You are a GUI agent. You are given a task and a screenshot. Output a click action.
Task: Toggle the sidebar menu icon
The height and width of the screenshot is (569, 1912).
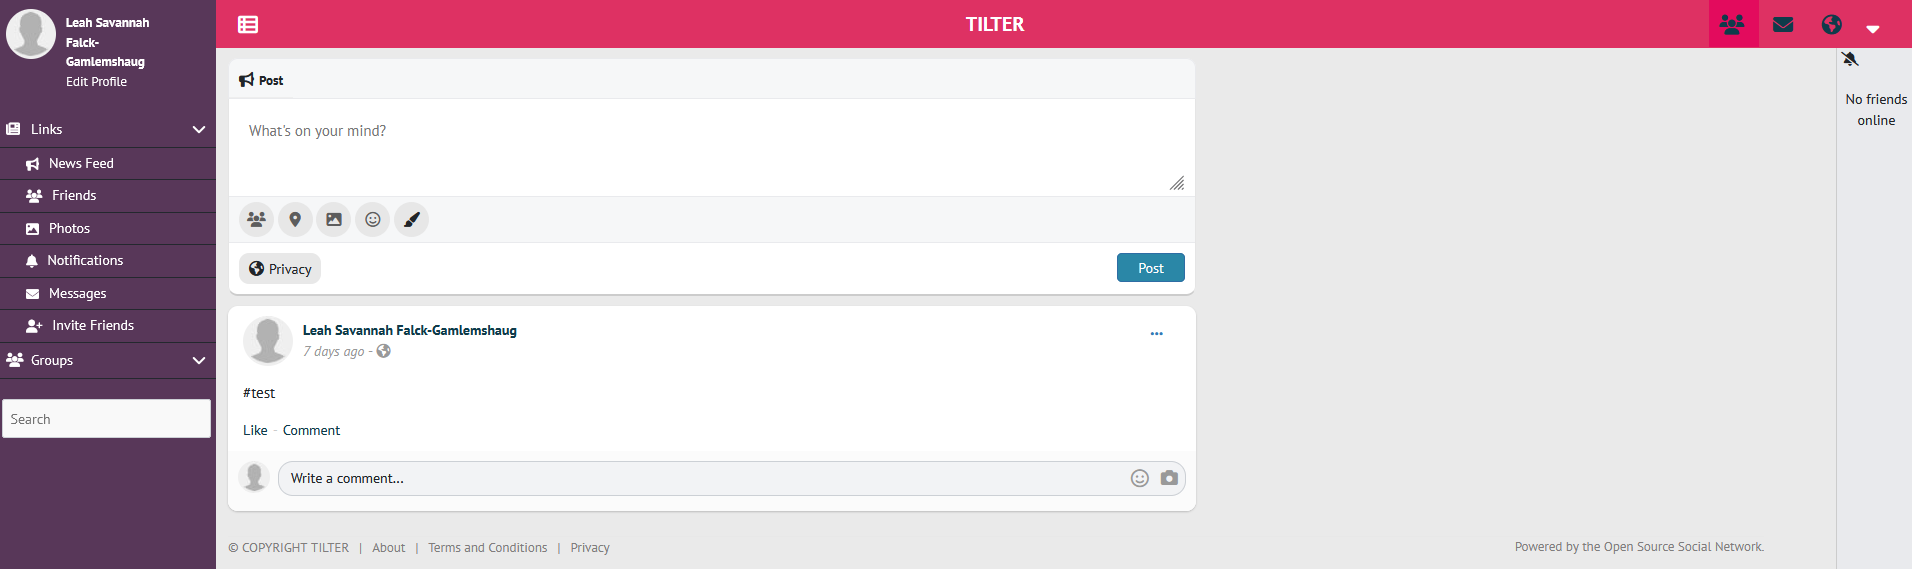(248, 24)
